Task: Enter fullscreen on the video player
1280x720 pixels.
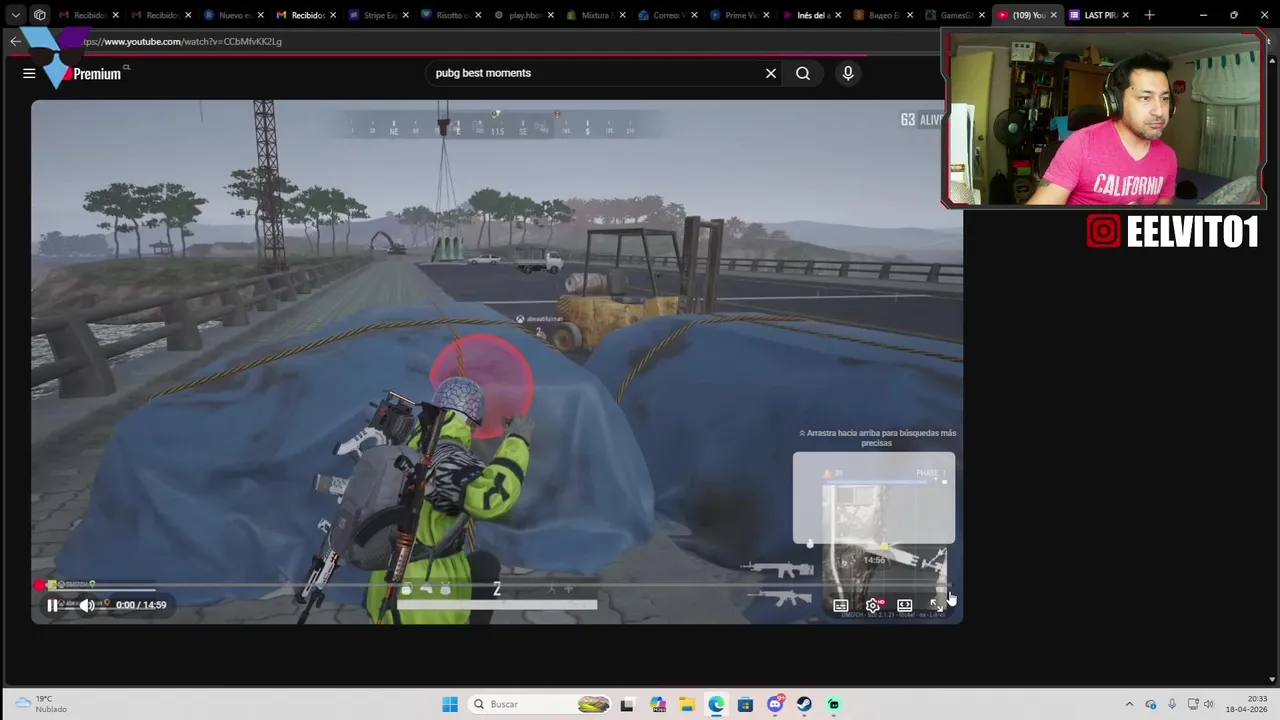Action: 937,605
